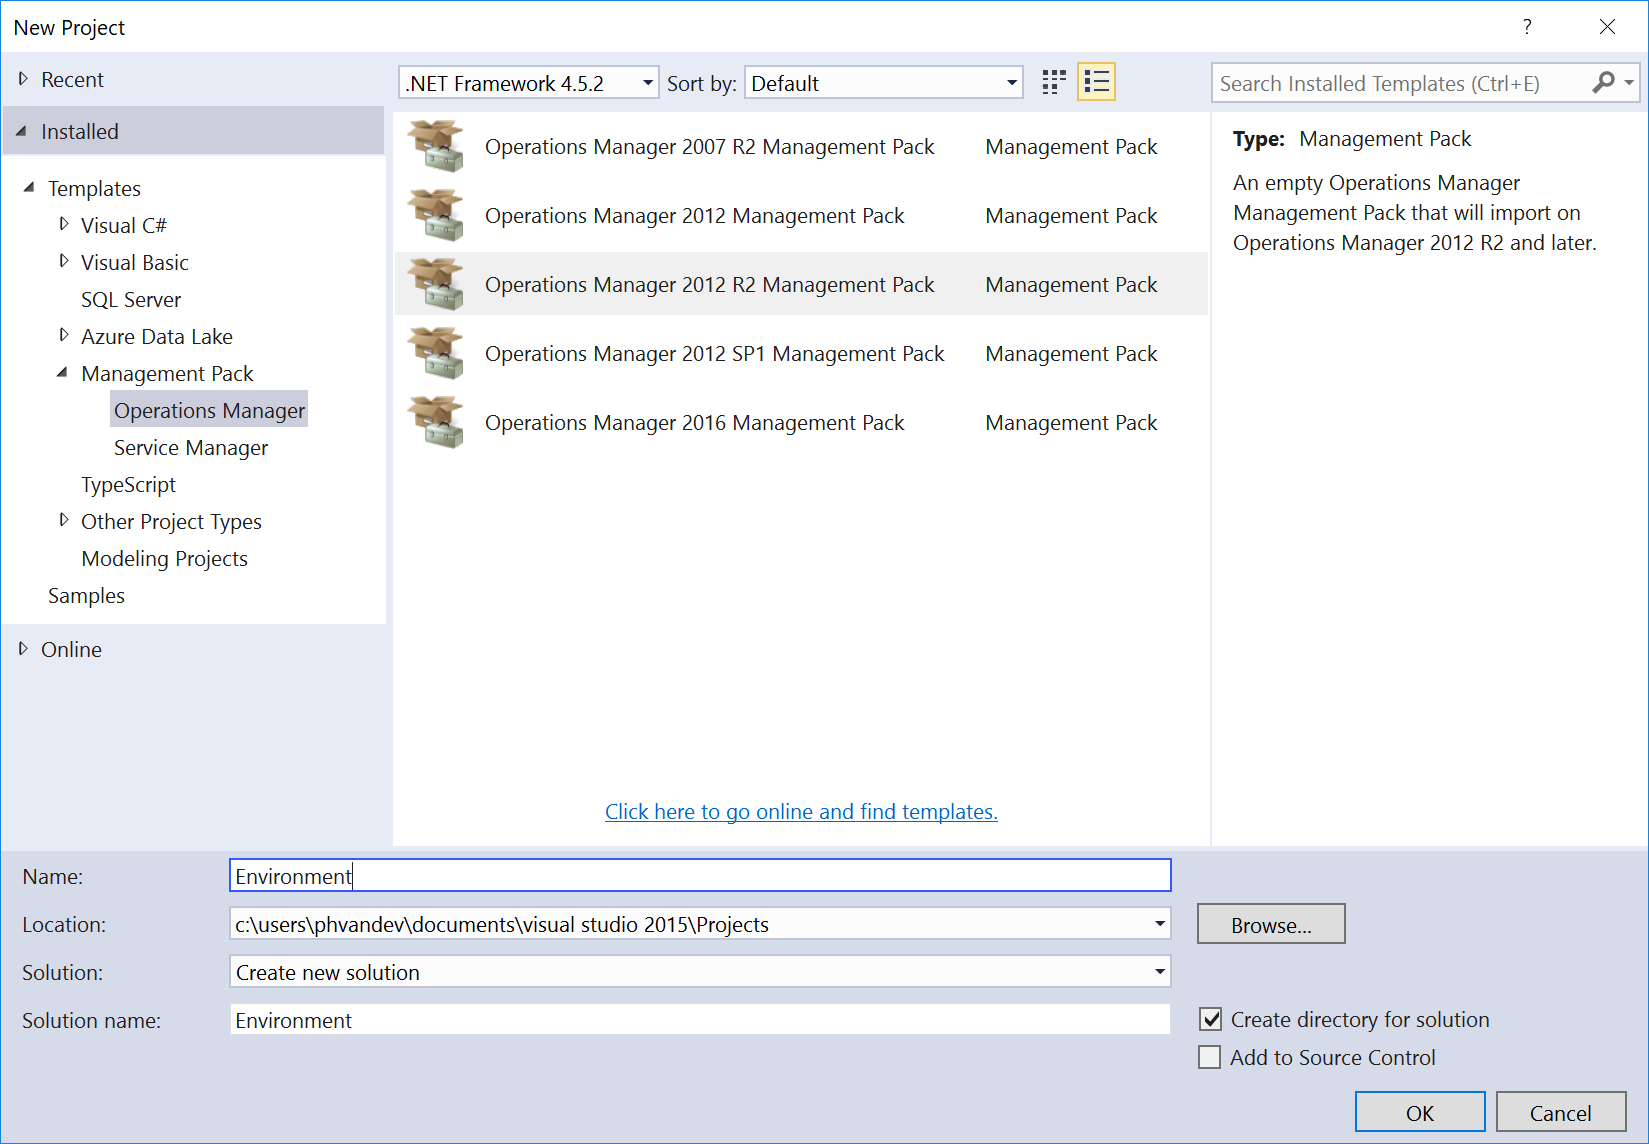Image resolution: width=1649 pixels, height=1144 pixels.
Task: Click the Operations Manager 2012 Management Pack icon
Action: (436, 215)
